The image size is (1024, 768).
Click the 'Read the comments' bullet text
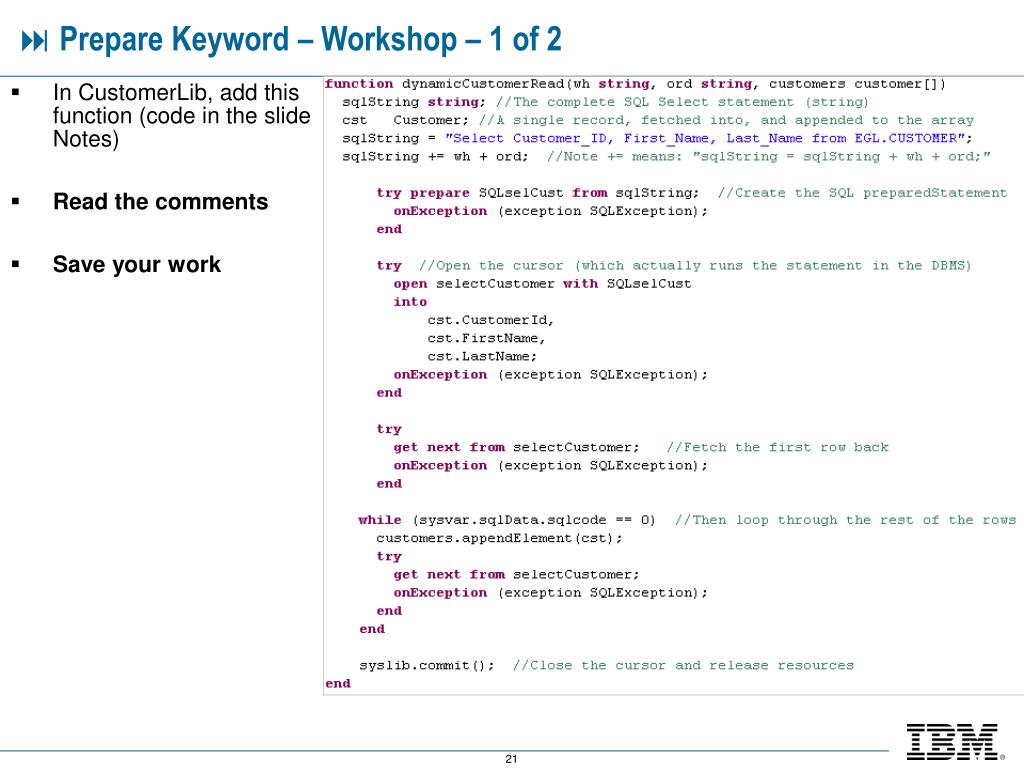coord(161,201)
